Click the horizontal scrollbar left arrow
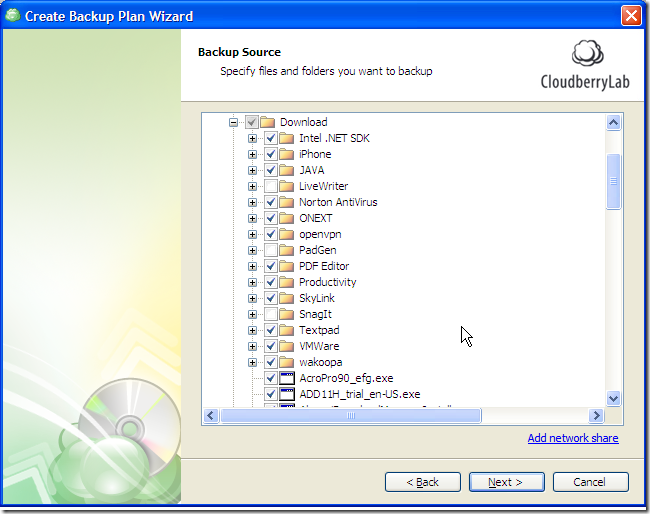 pyautogui.click(x=211, y=415)
